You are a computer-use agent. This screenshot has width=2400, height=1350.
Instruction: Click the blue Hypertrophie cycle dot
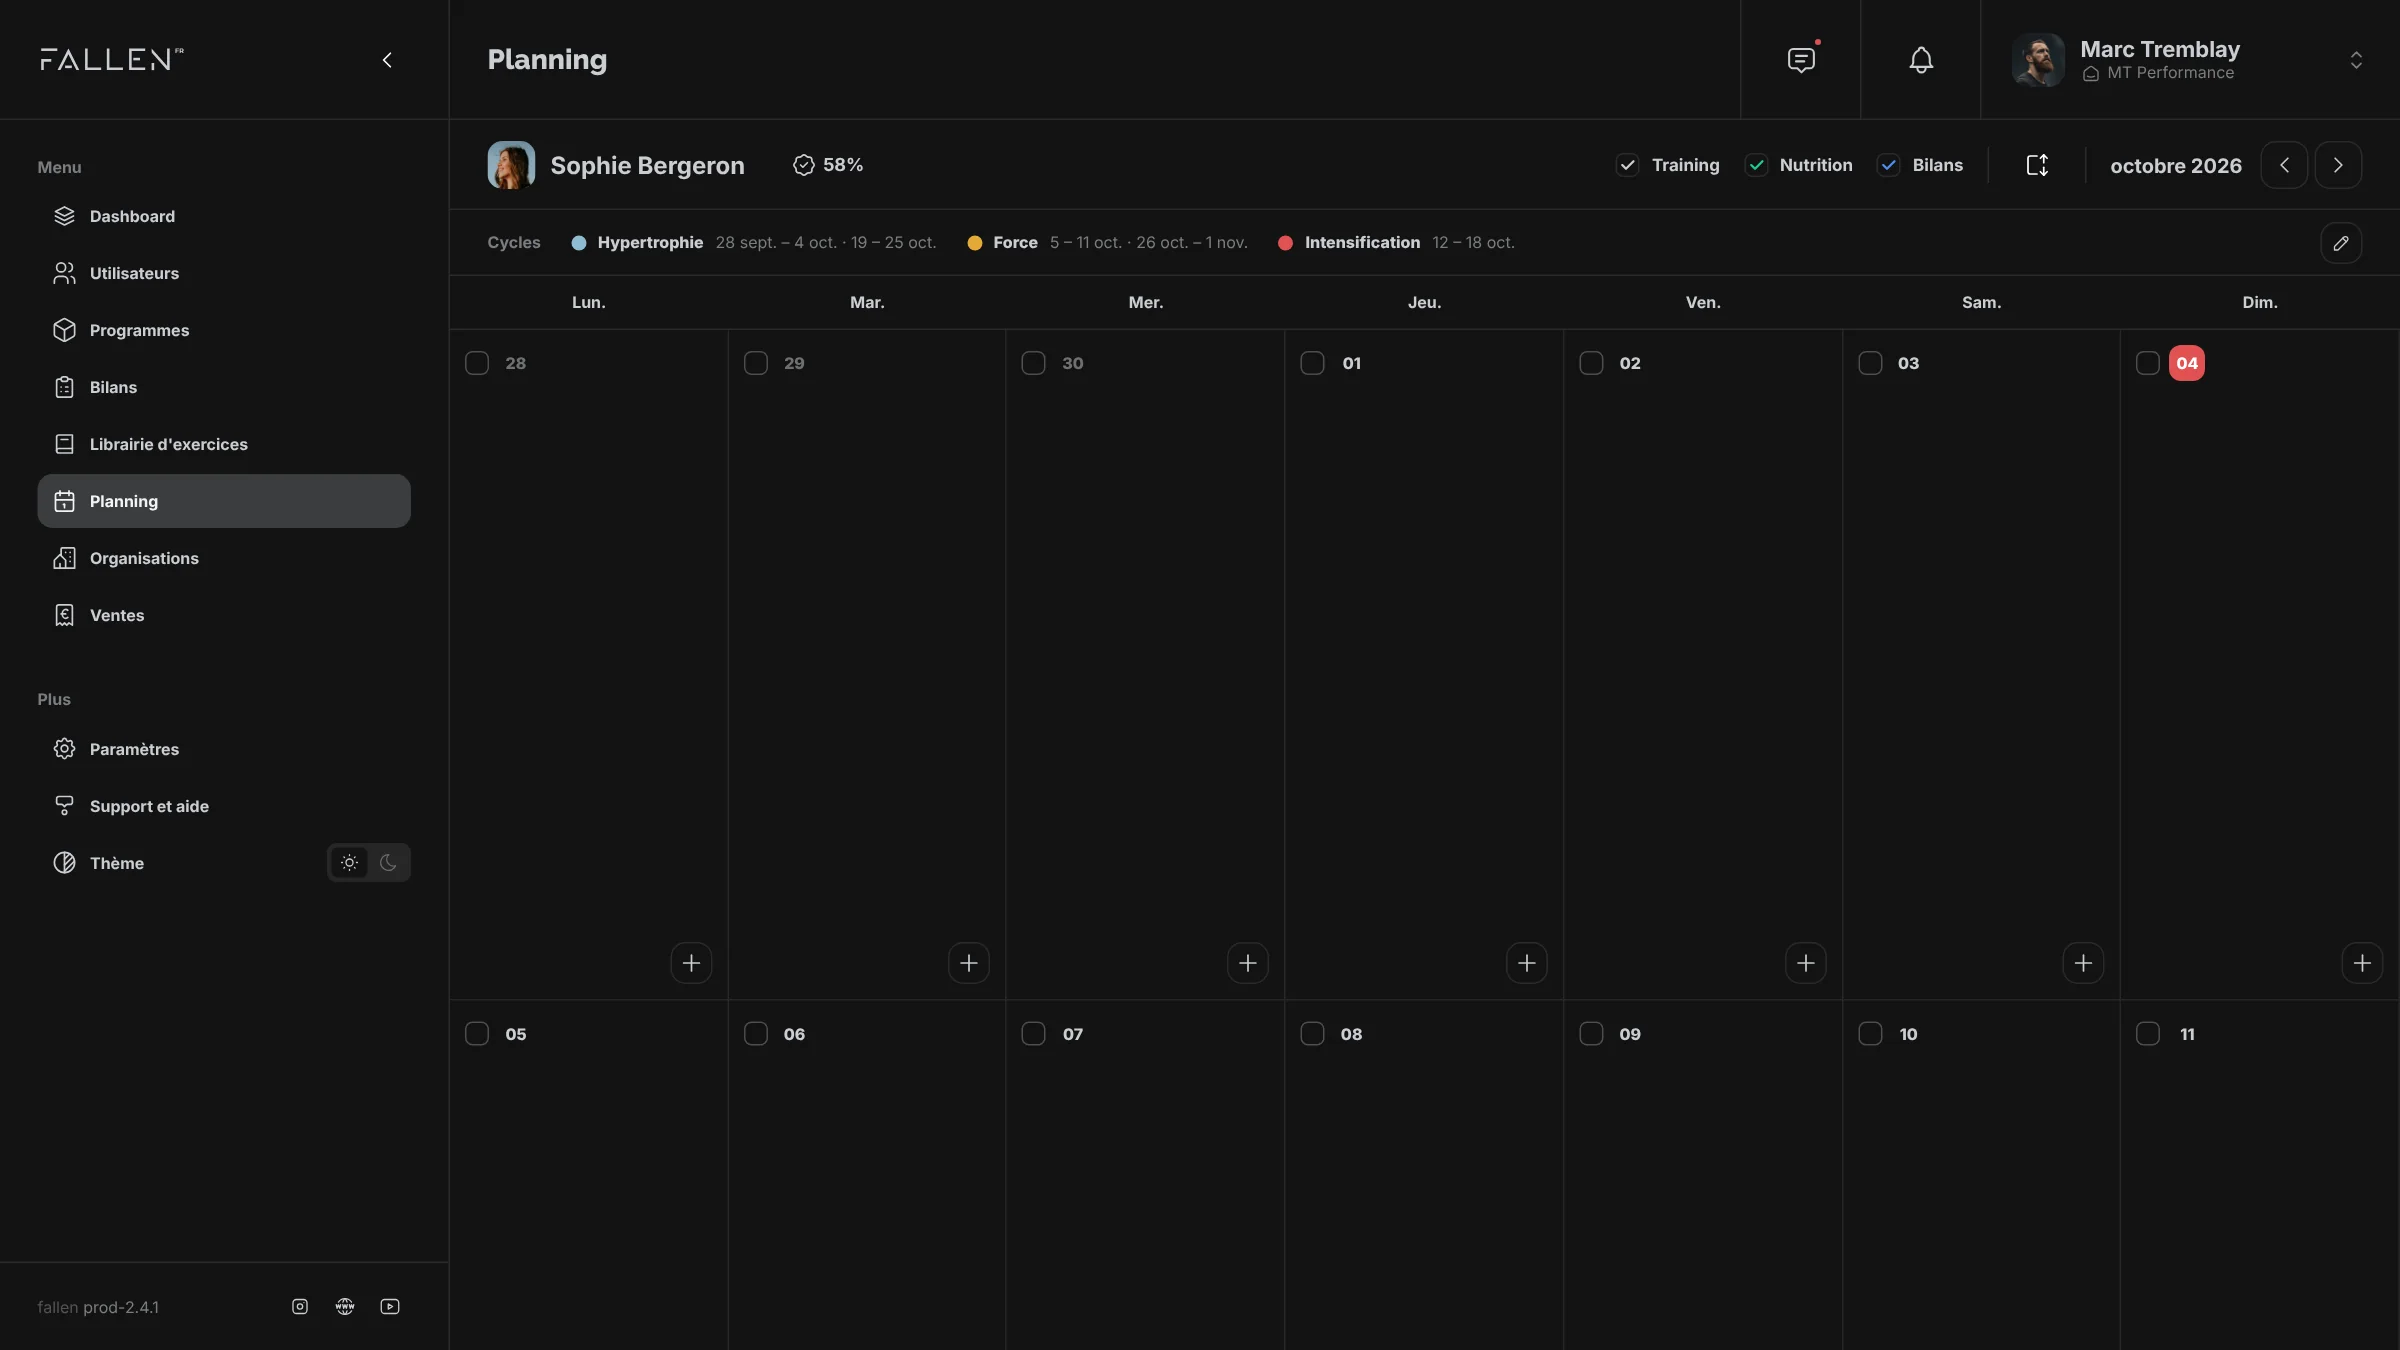pyautogui.click(x=578, y=243)
